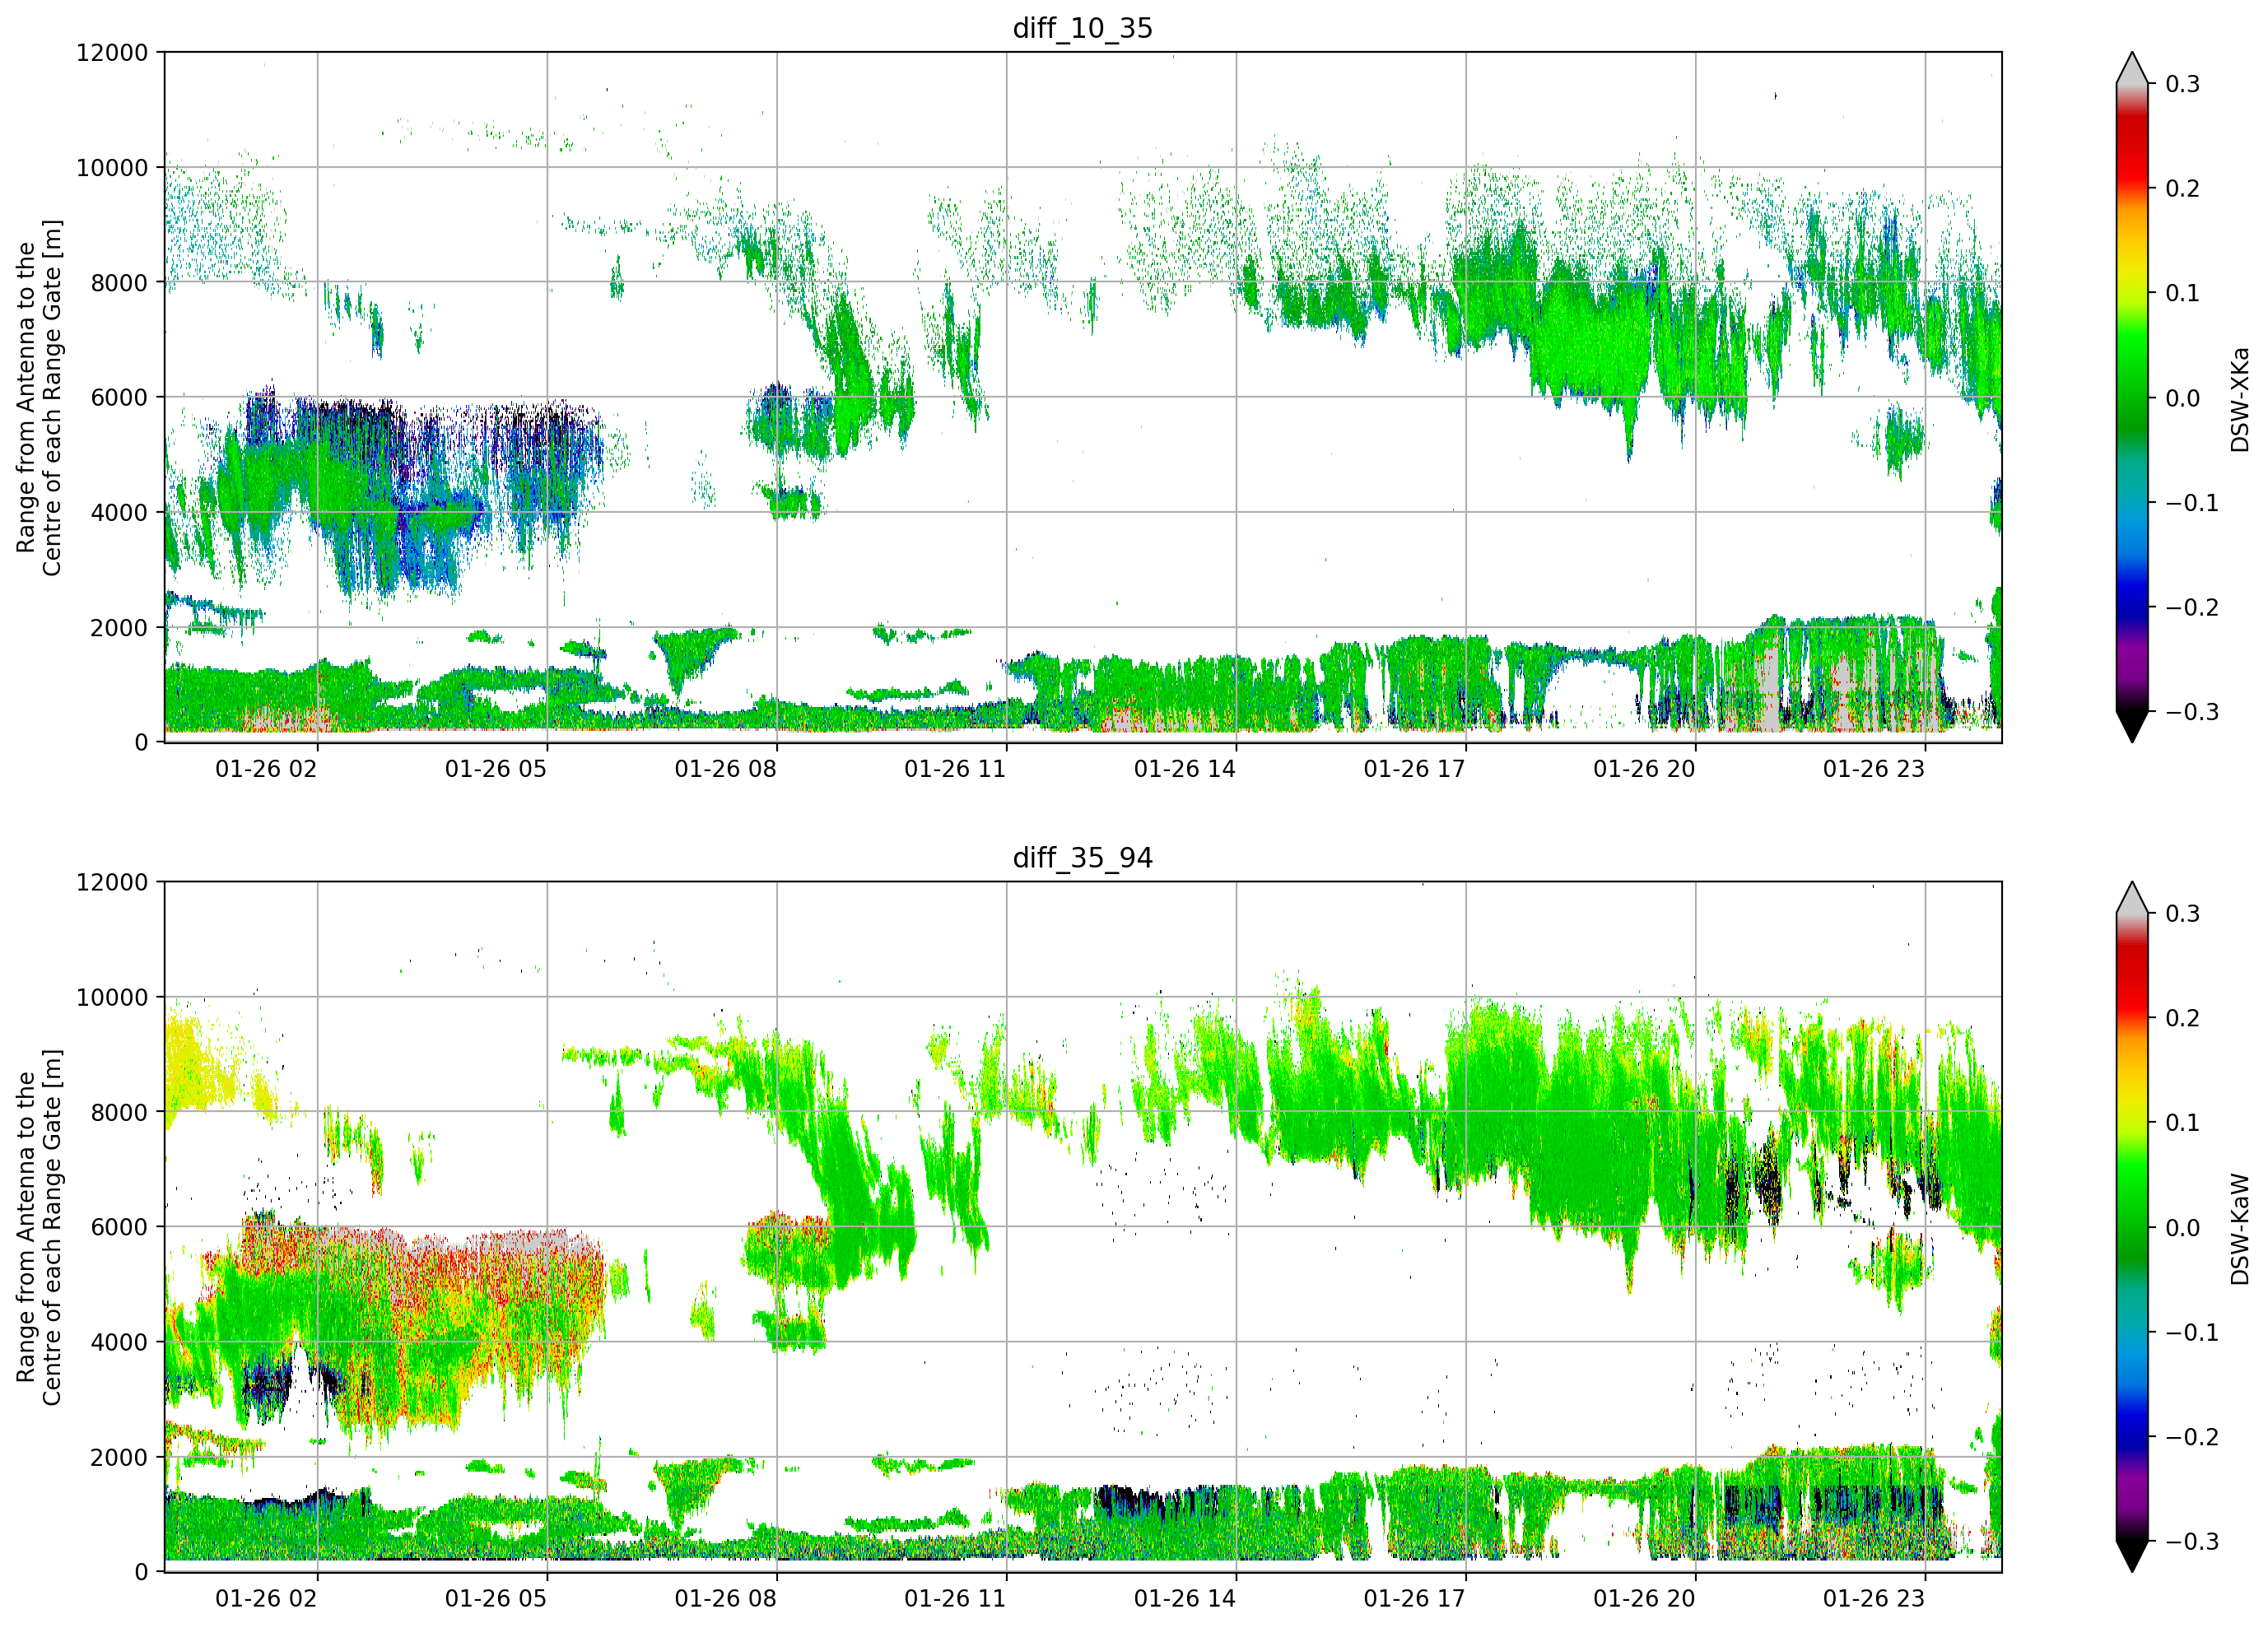The height and width of the screenshot is (1628, 2268).
Task: Click the 12000 tick on diff_10_35 y-axis
Action: click(x=112, y=52)
